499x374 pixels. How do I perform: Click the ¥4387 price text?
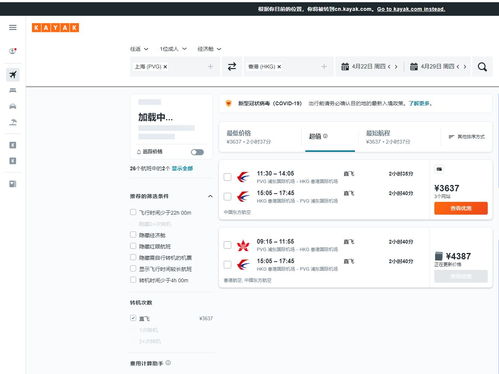(458, 256)
